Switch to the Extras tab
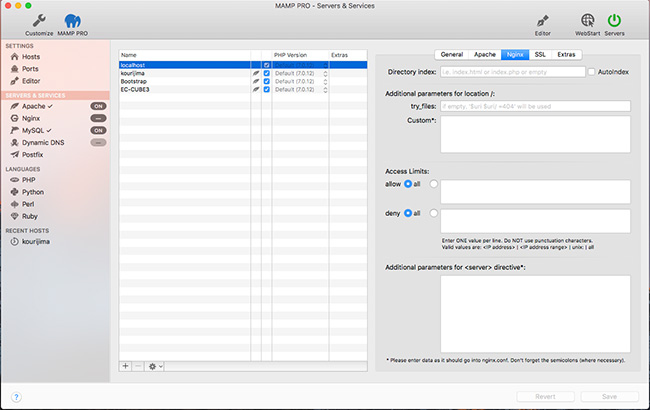650x410 pixels. (x=566, y=54)
